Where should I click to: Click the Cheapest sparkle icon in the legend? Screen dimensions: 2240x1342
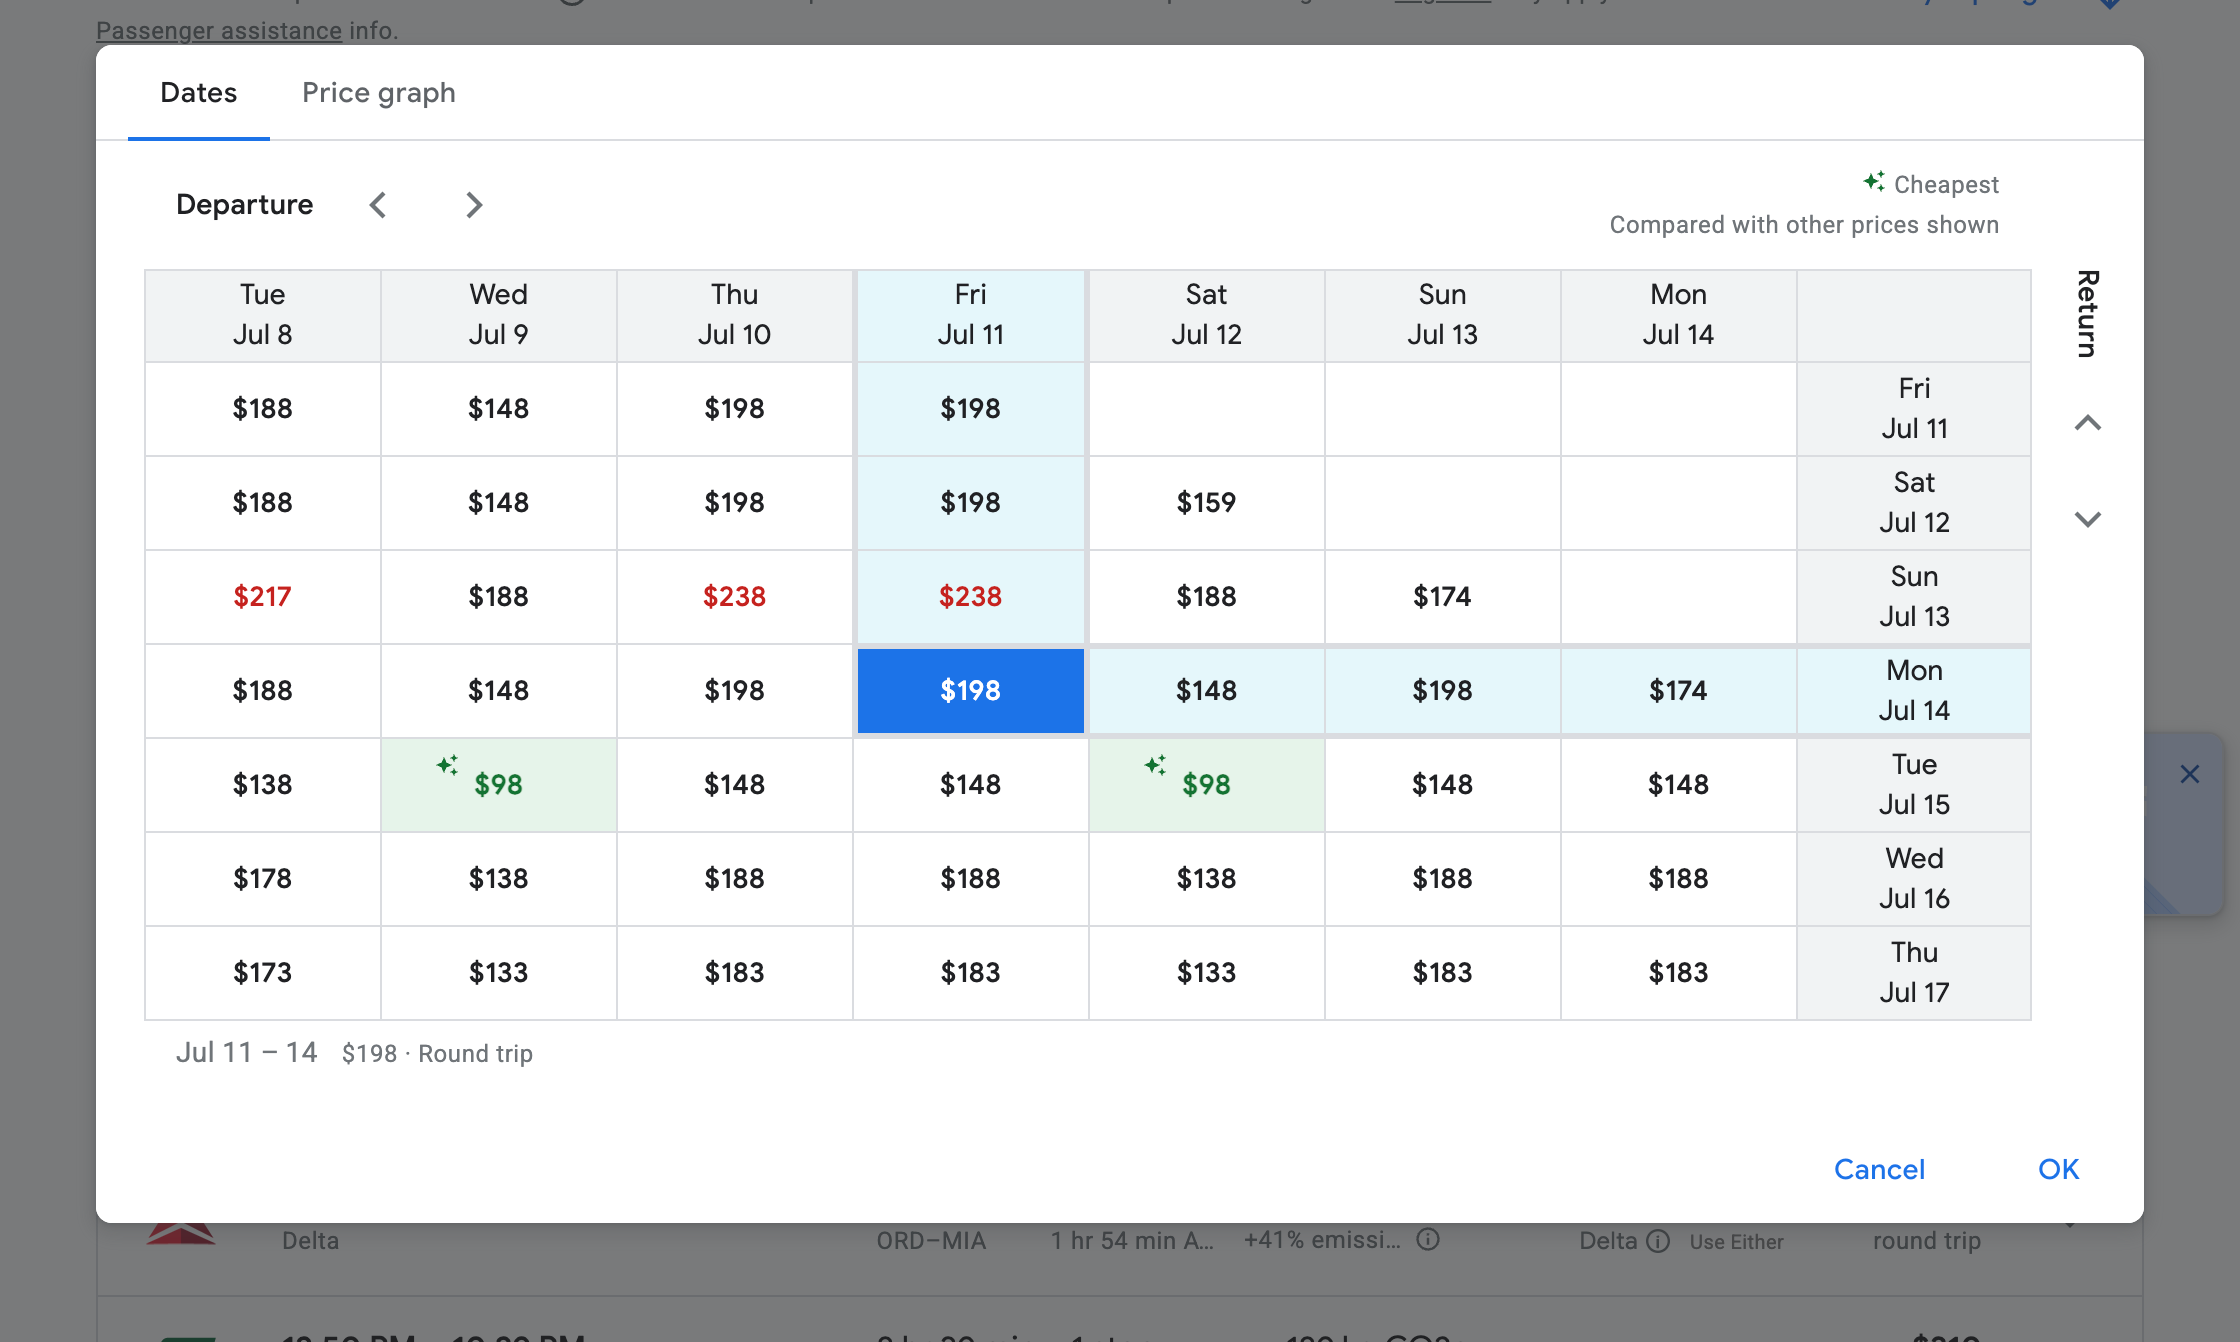coord(1875,182)
